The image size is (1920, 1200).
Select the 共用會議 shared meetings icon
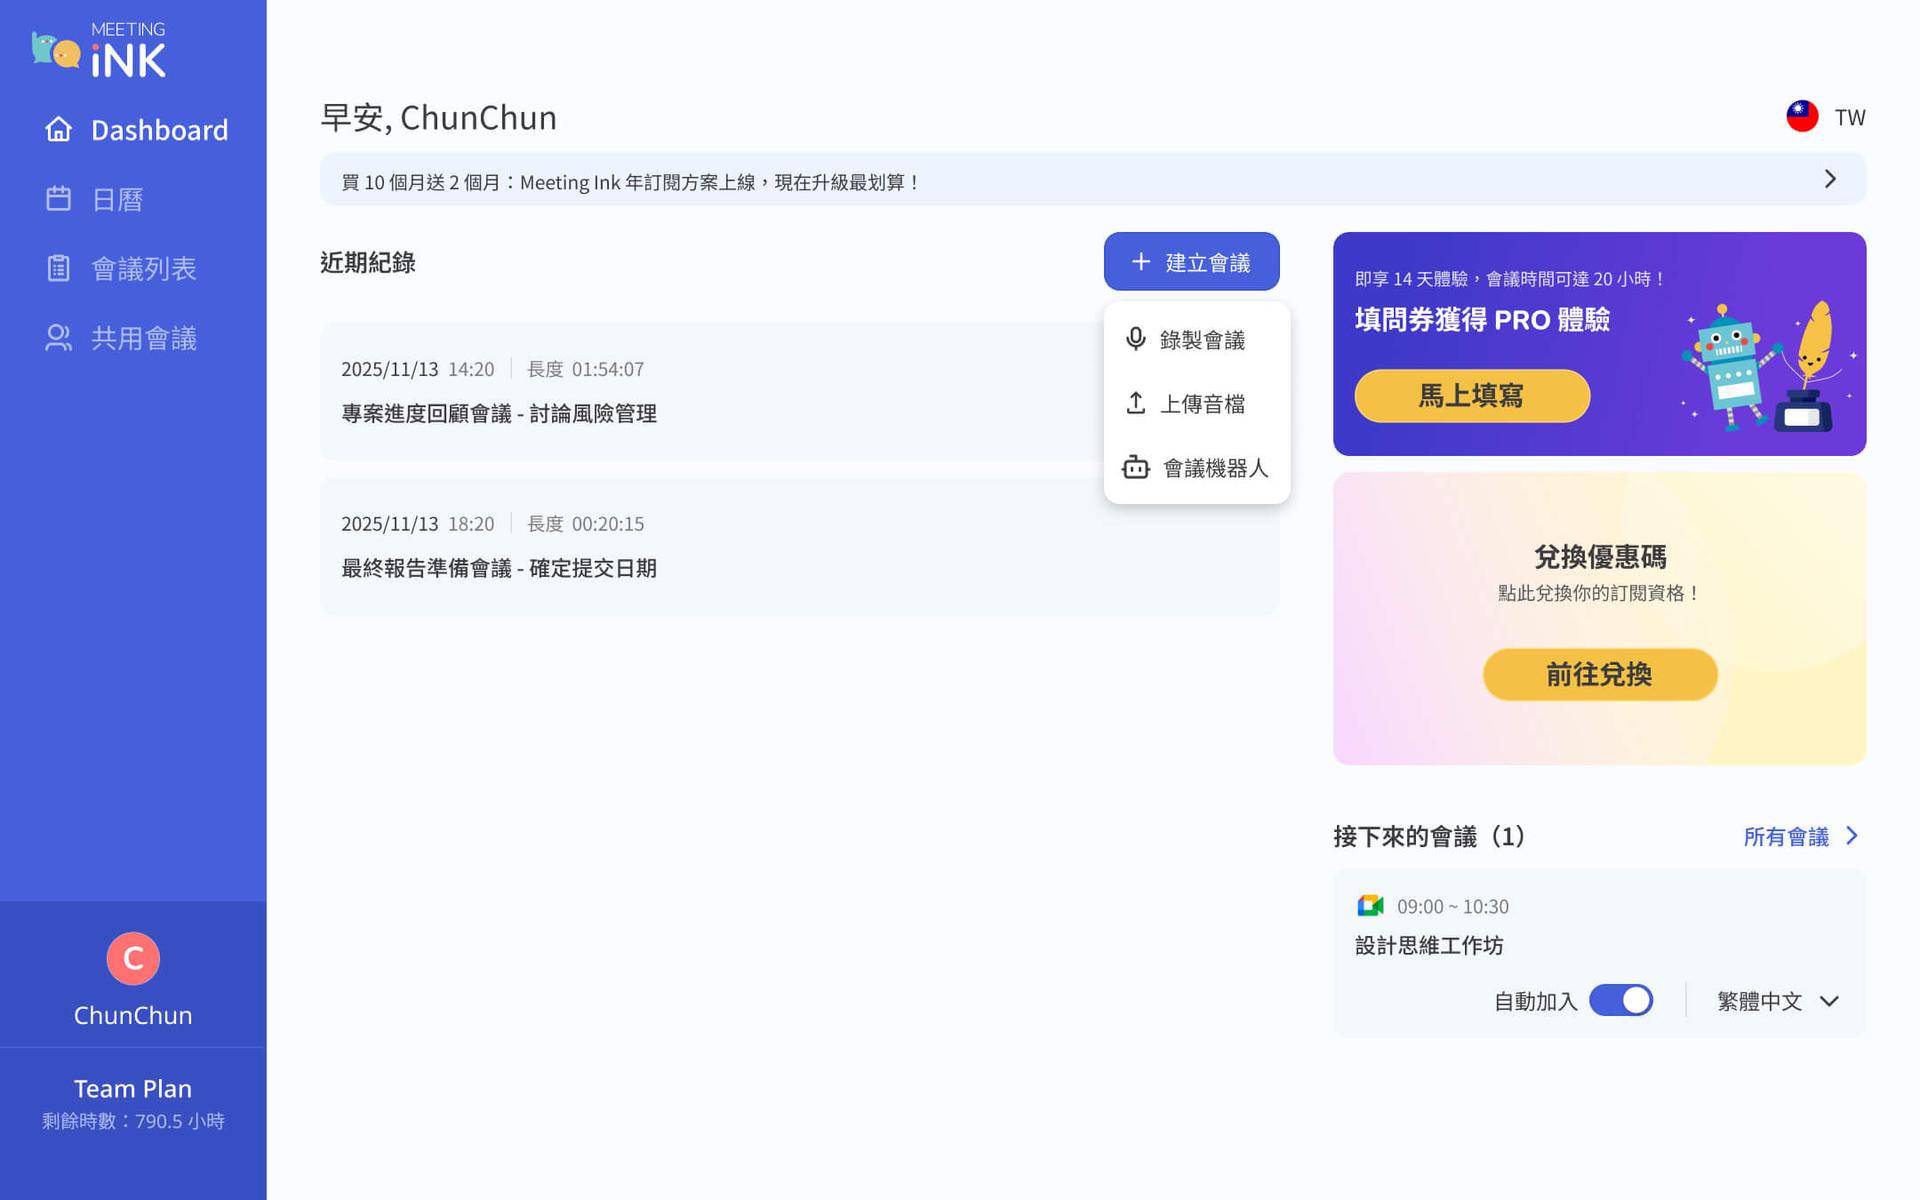59,338
